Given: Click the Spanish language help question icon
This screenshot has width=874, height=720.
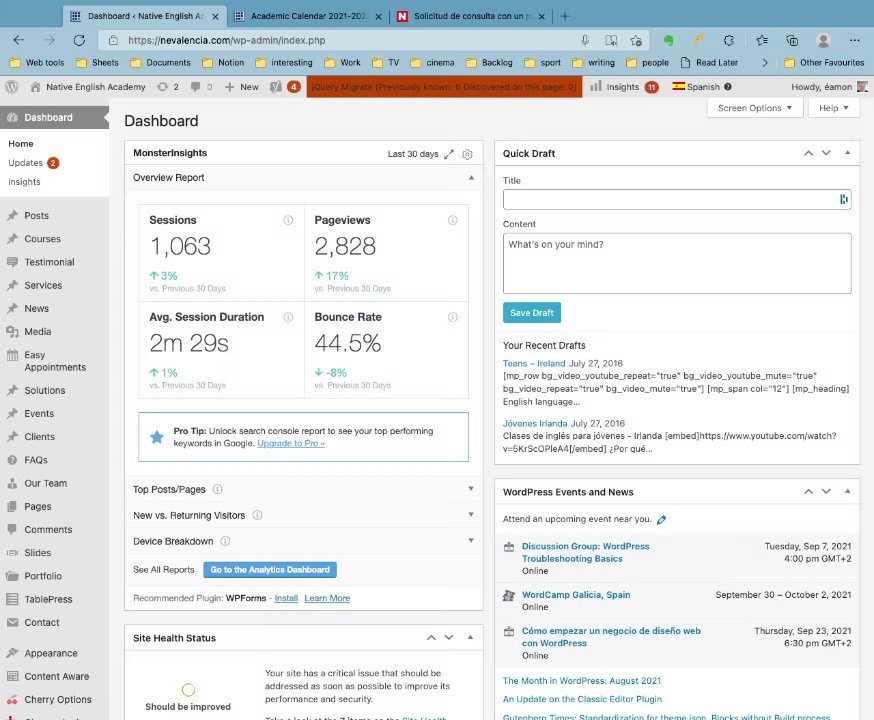Looking at the screenshot, I should (728, 87).
